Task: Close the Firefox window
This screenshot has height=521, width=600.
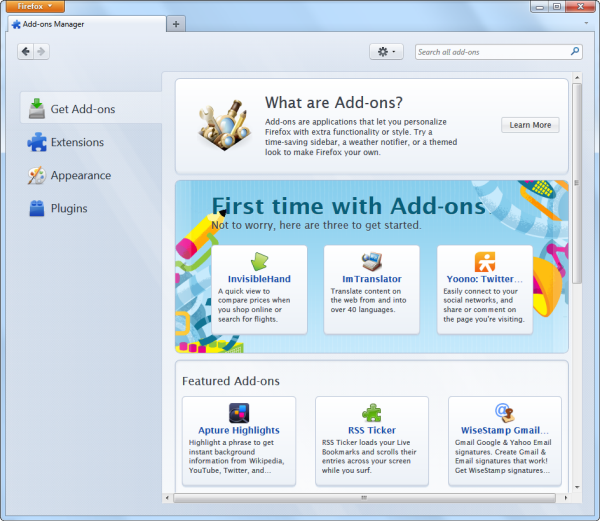Action: point(580,7)
